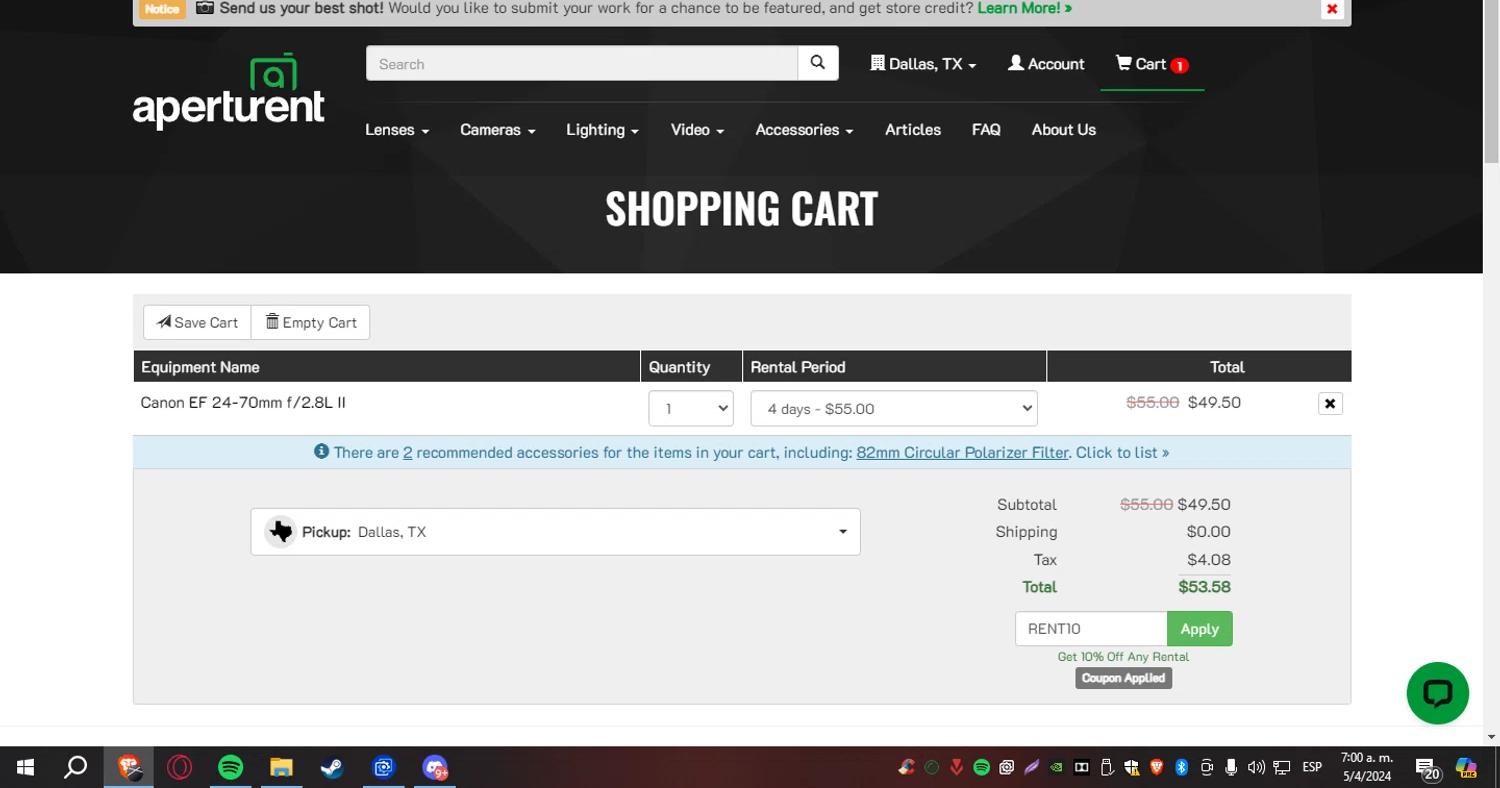The width and height of the screenshot is (1500, 788).
Task: Click the Canon EF 24-70mm f/2.8L II item name
Action: pos(243,402)
